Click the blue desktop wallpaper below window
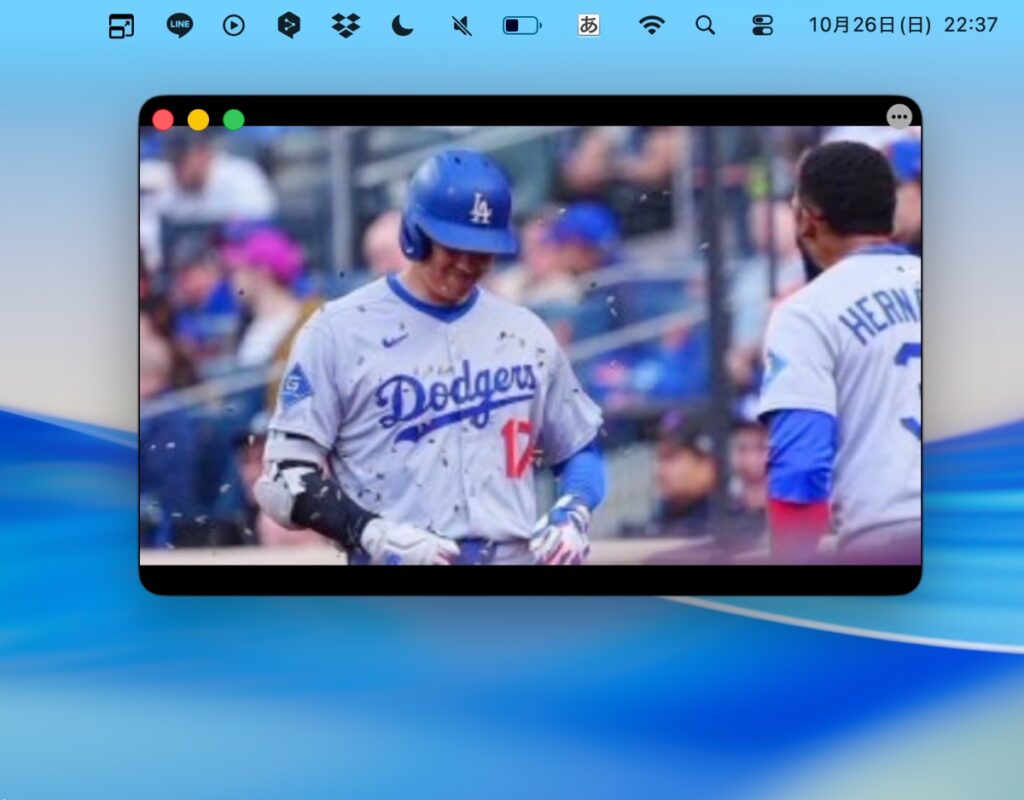 (x=500, y=700)
